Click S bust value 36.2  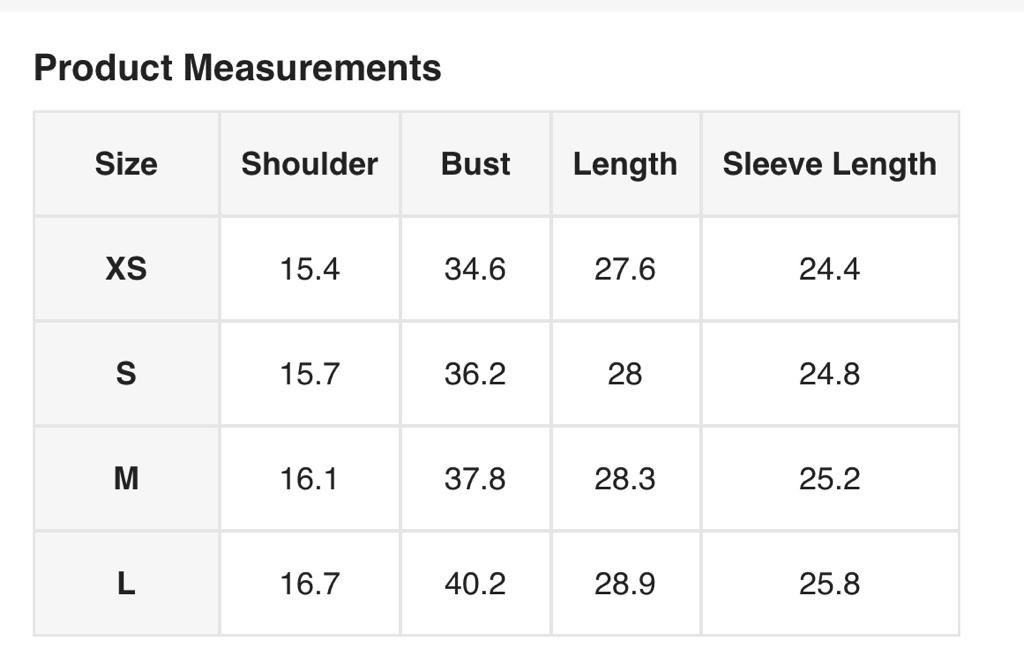tap(475, 374)
